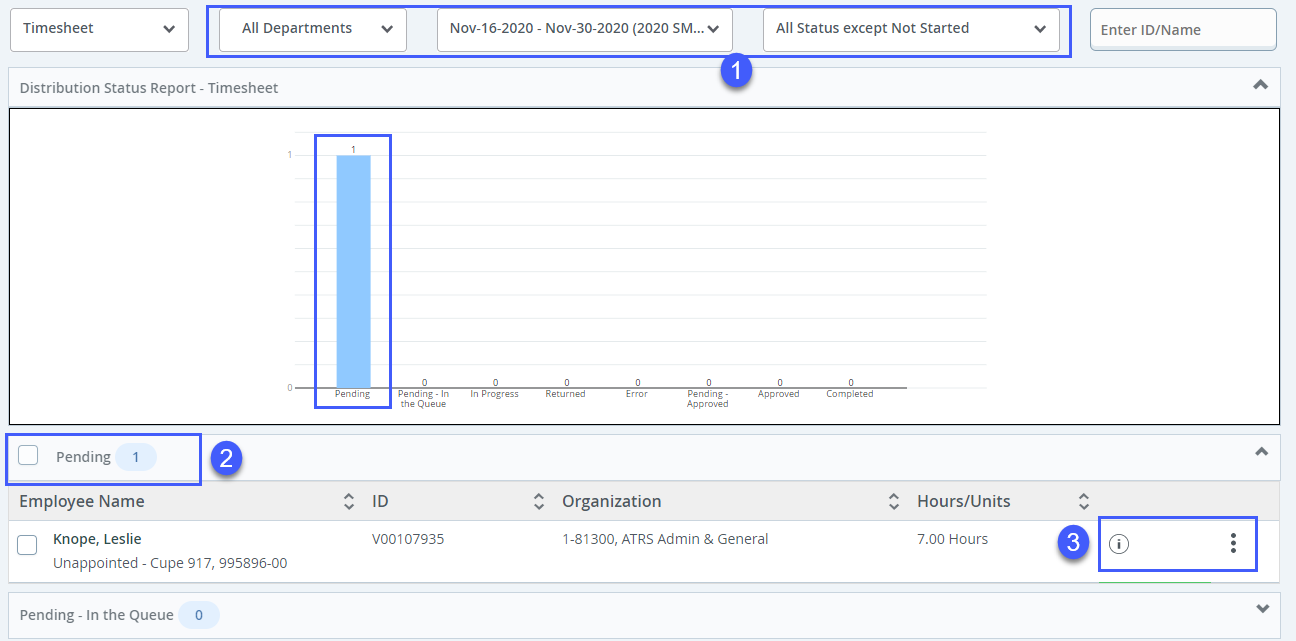
Task: Open the All Status except Not Started dropdown
Action: point(910,29)
